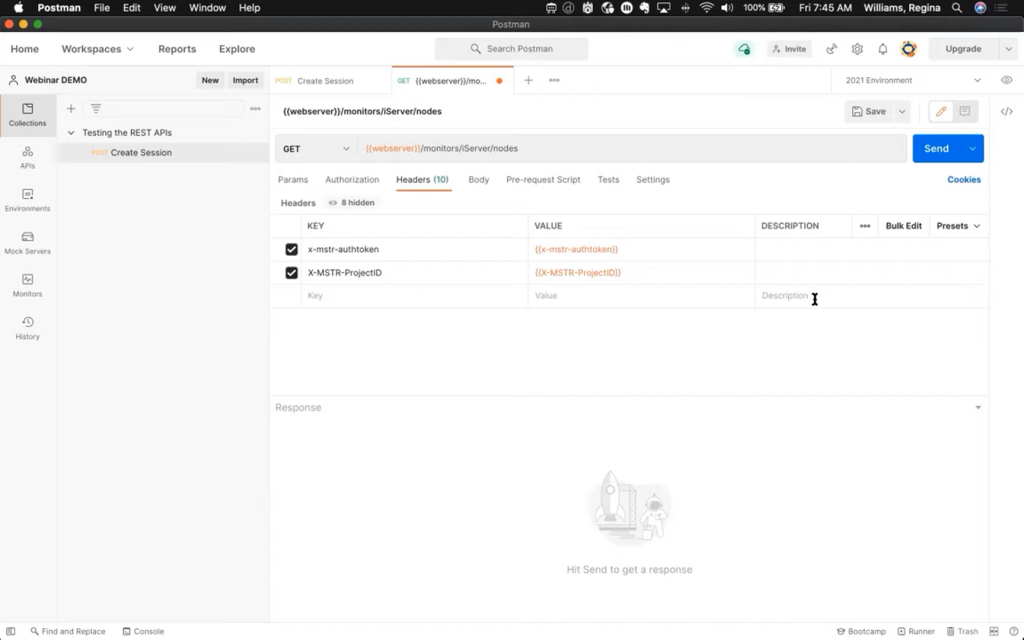Click the macOS Wi-Fi menu bar icon
The height and width of the screenshot is (640, 1024).
(x=706, y=8)
